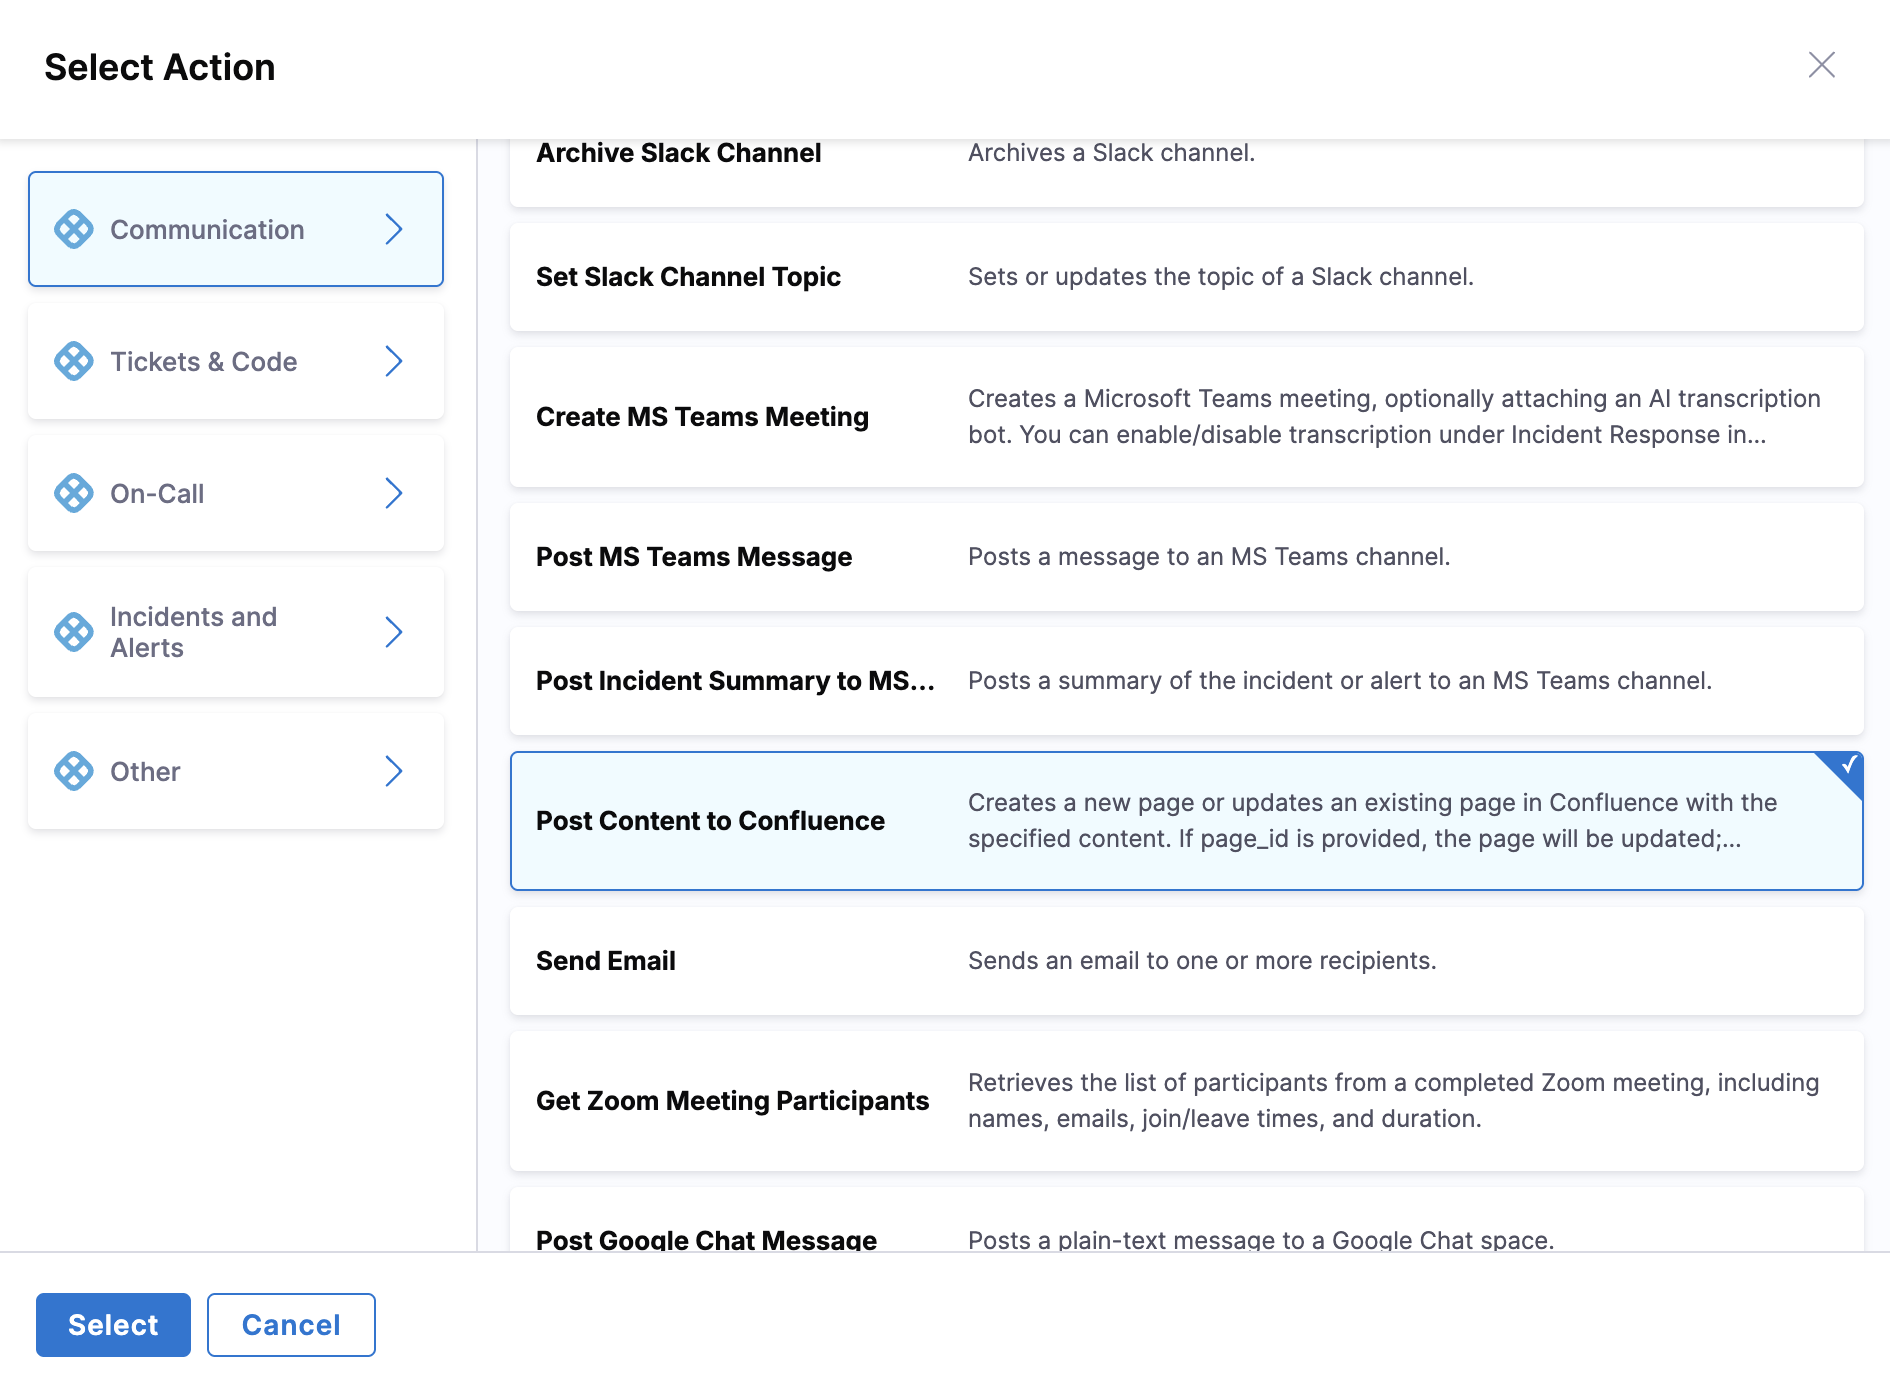Click 'Creates a new page or updates' description
This screenshot has height=1386, width=1890.
1372,821
